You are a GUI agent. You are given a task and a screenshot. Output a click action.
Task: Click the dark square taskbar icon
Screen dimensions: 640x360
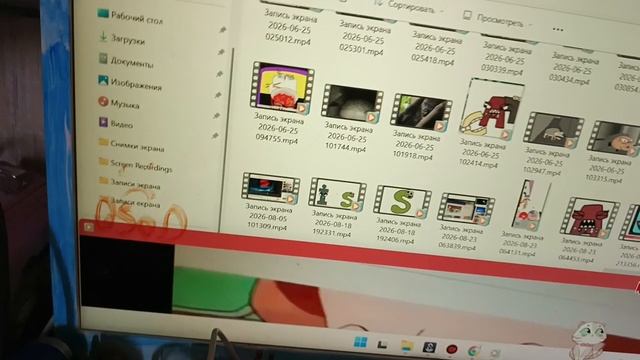tap(429, 347)
